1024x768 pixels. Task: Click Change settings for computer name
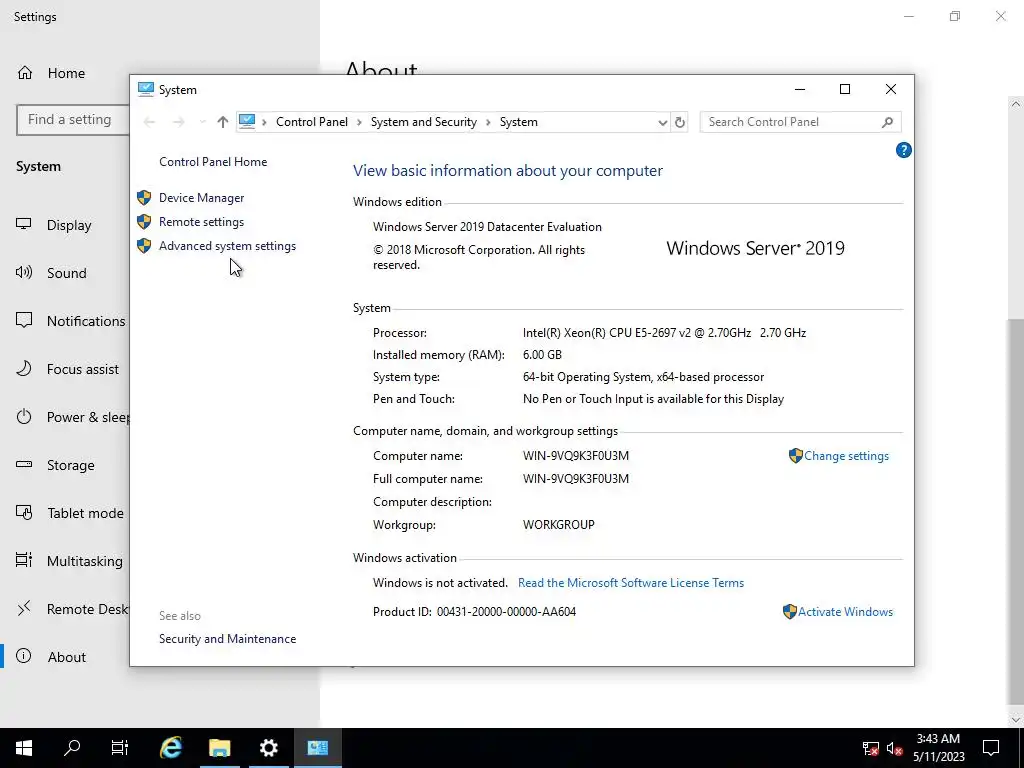(846, 456)
